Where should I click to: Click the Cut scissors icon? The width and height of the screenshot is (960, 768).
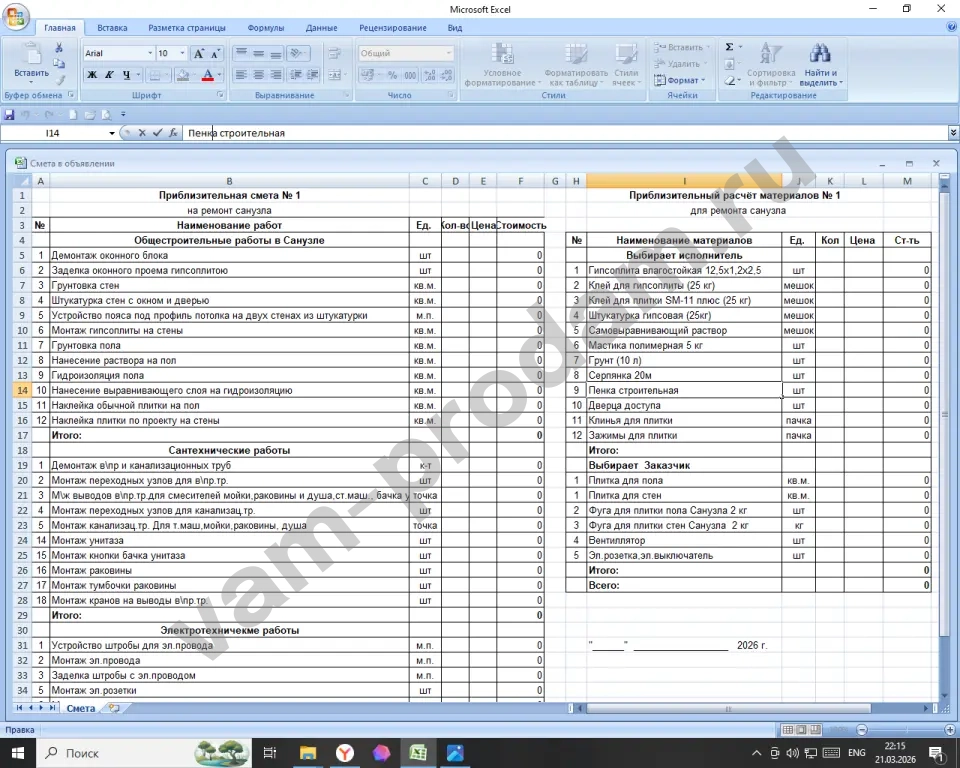pos(59,47)
